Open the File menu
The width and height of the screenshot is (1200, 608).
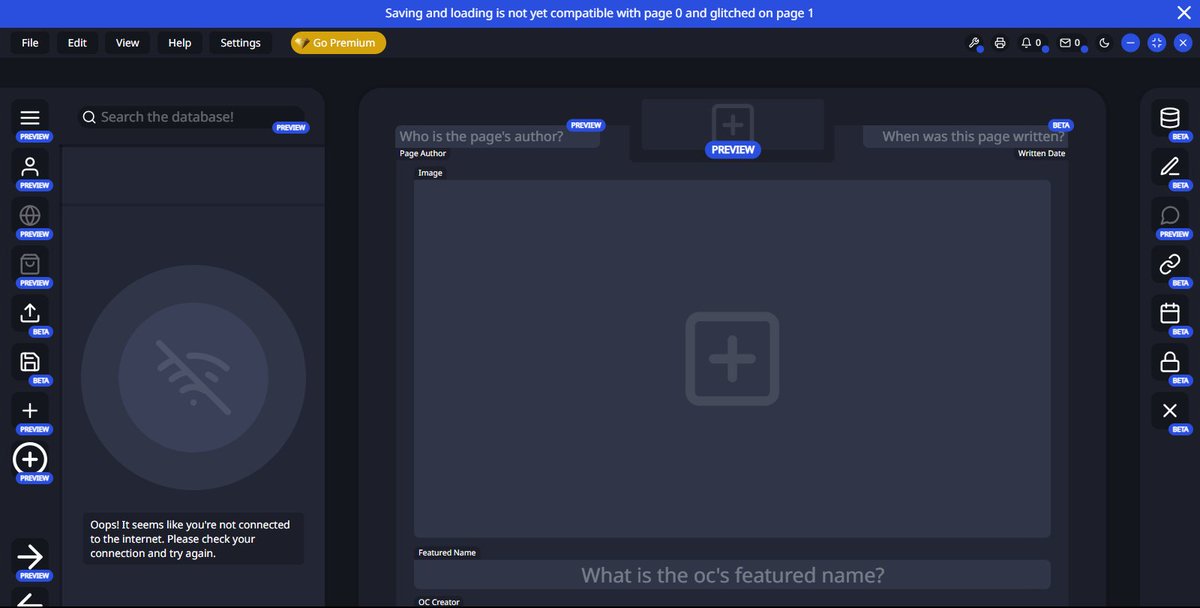[30, 43]
